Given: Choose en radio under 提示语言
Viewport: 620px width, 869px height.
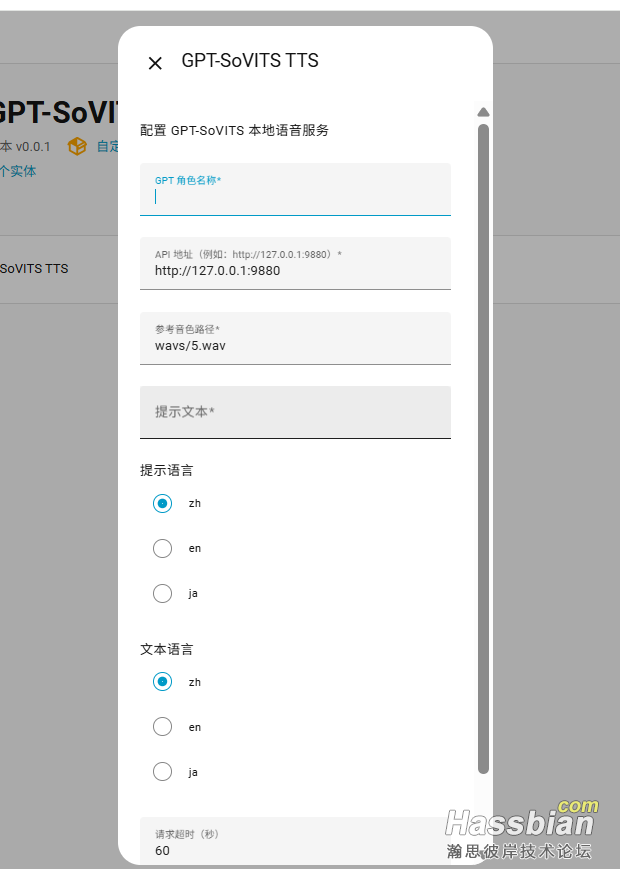Looking at the screenshot, I should pos(162,548).
